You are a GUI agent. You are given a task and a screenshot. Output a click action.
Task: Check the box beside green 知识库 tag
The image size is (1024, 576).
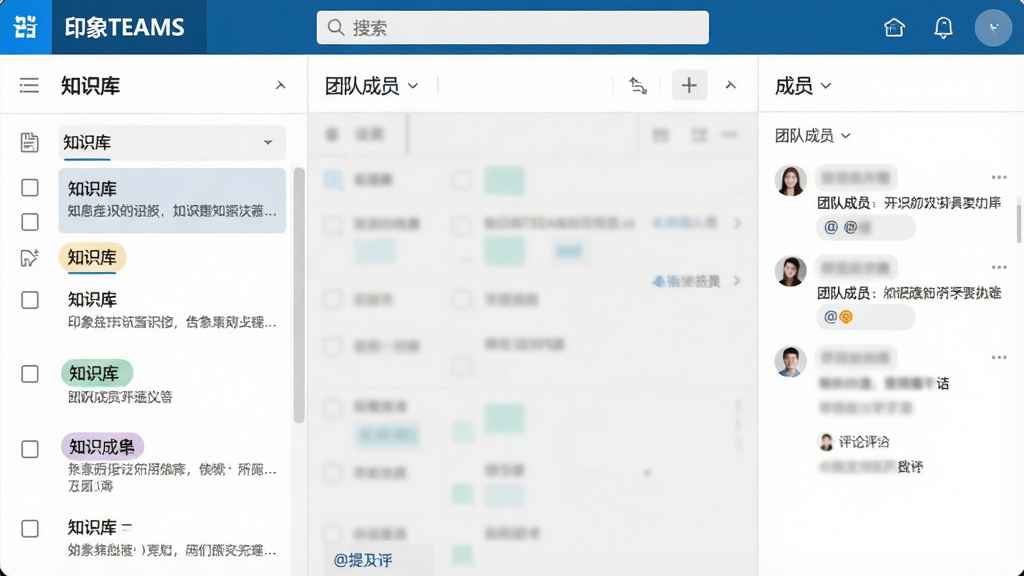point(30,374)
